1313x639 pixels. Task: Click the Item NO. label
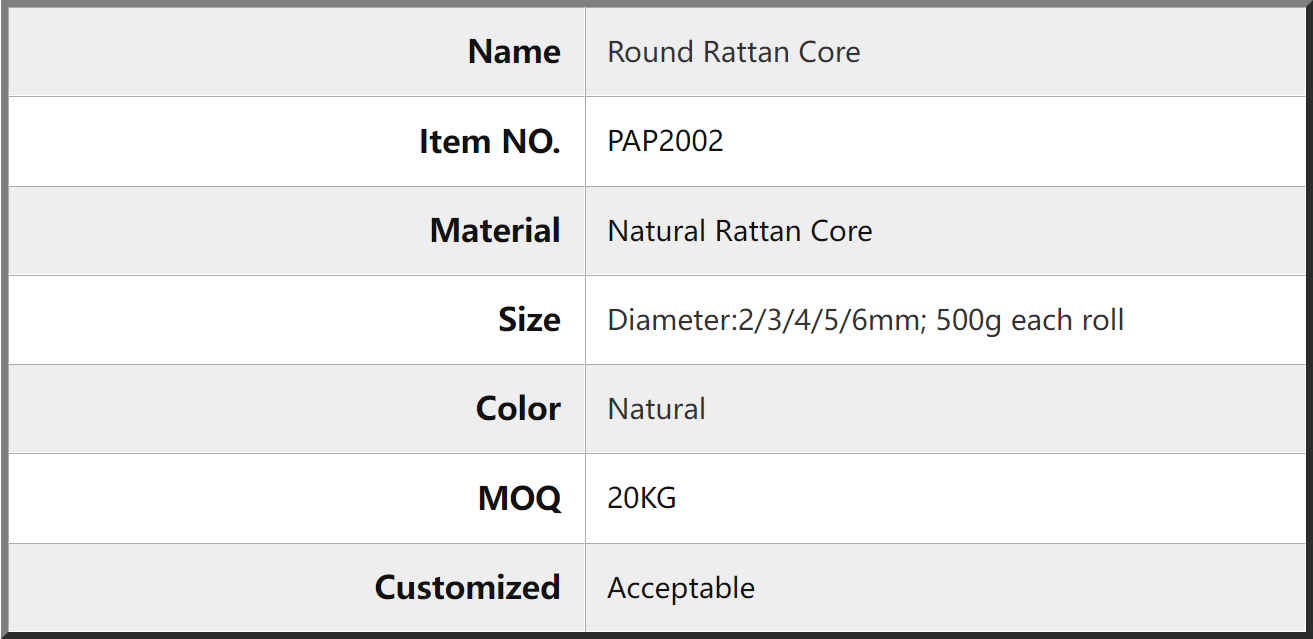pyautogui.click(x=490, y=142)
